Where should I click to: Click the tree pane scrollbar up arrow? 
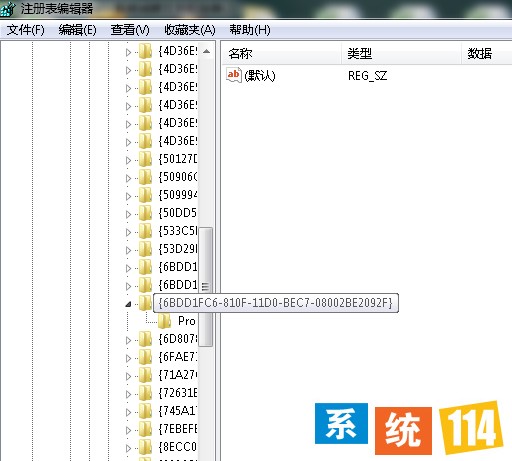[206, 51]
